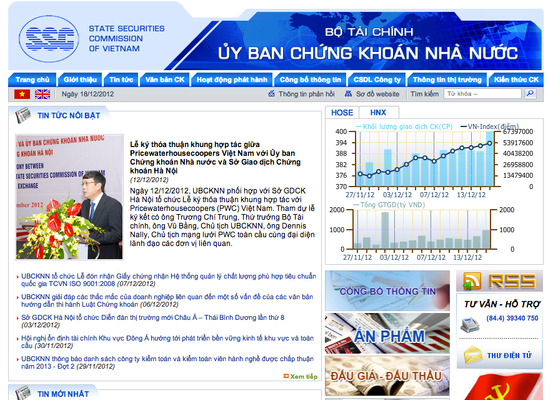The image size is (553, 400).
Task: Open the Ấn phẩm banner
Action: point(387,334)
